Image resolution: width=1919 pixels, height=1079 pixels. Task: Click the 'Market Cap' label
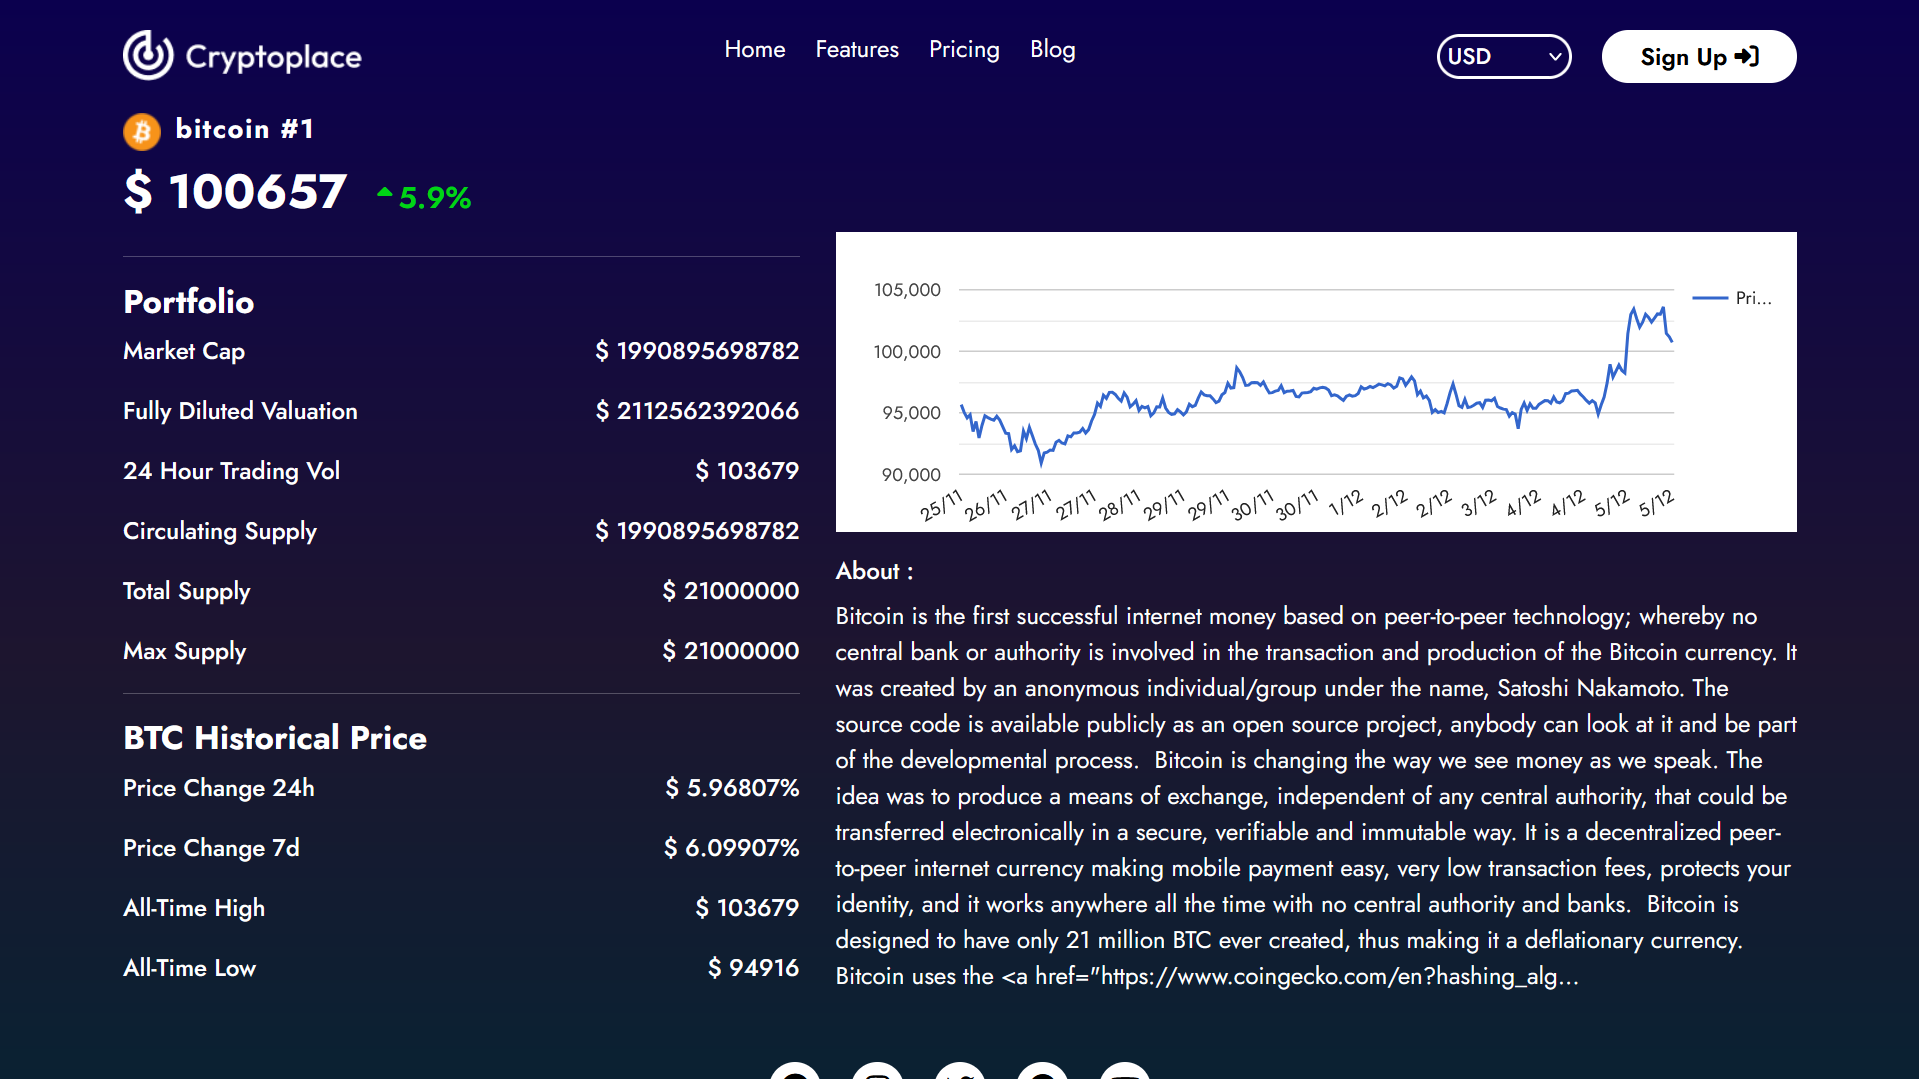coord(184,351)
